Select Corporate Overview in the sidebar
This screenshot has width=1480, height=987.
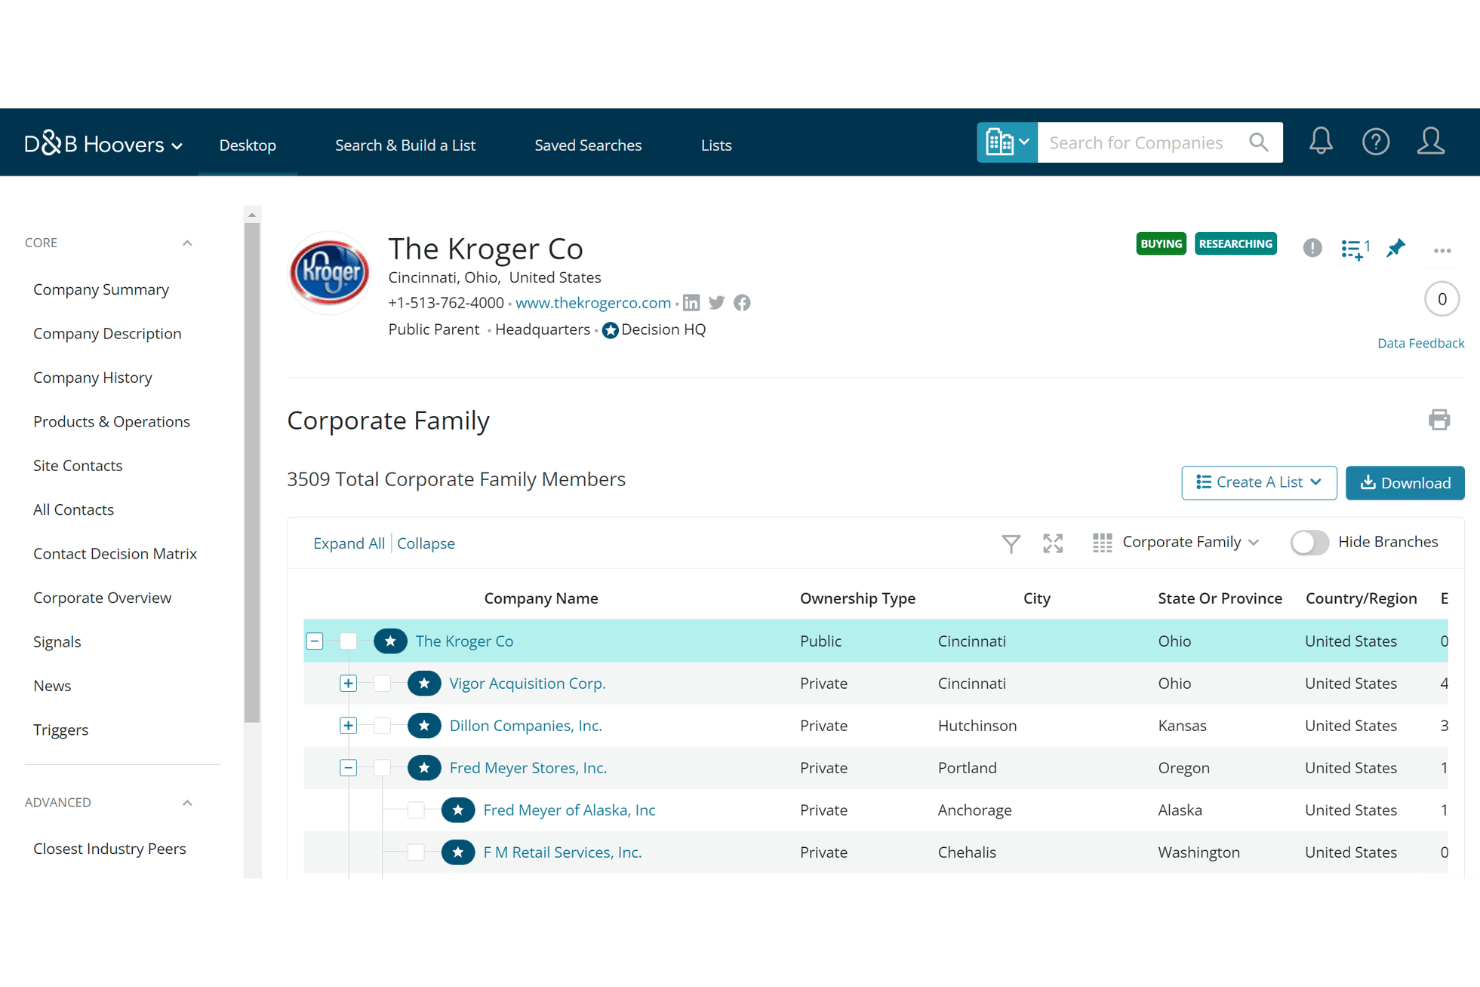click(x=102, y=597)
